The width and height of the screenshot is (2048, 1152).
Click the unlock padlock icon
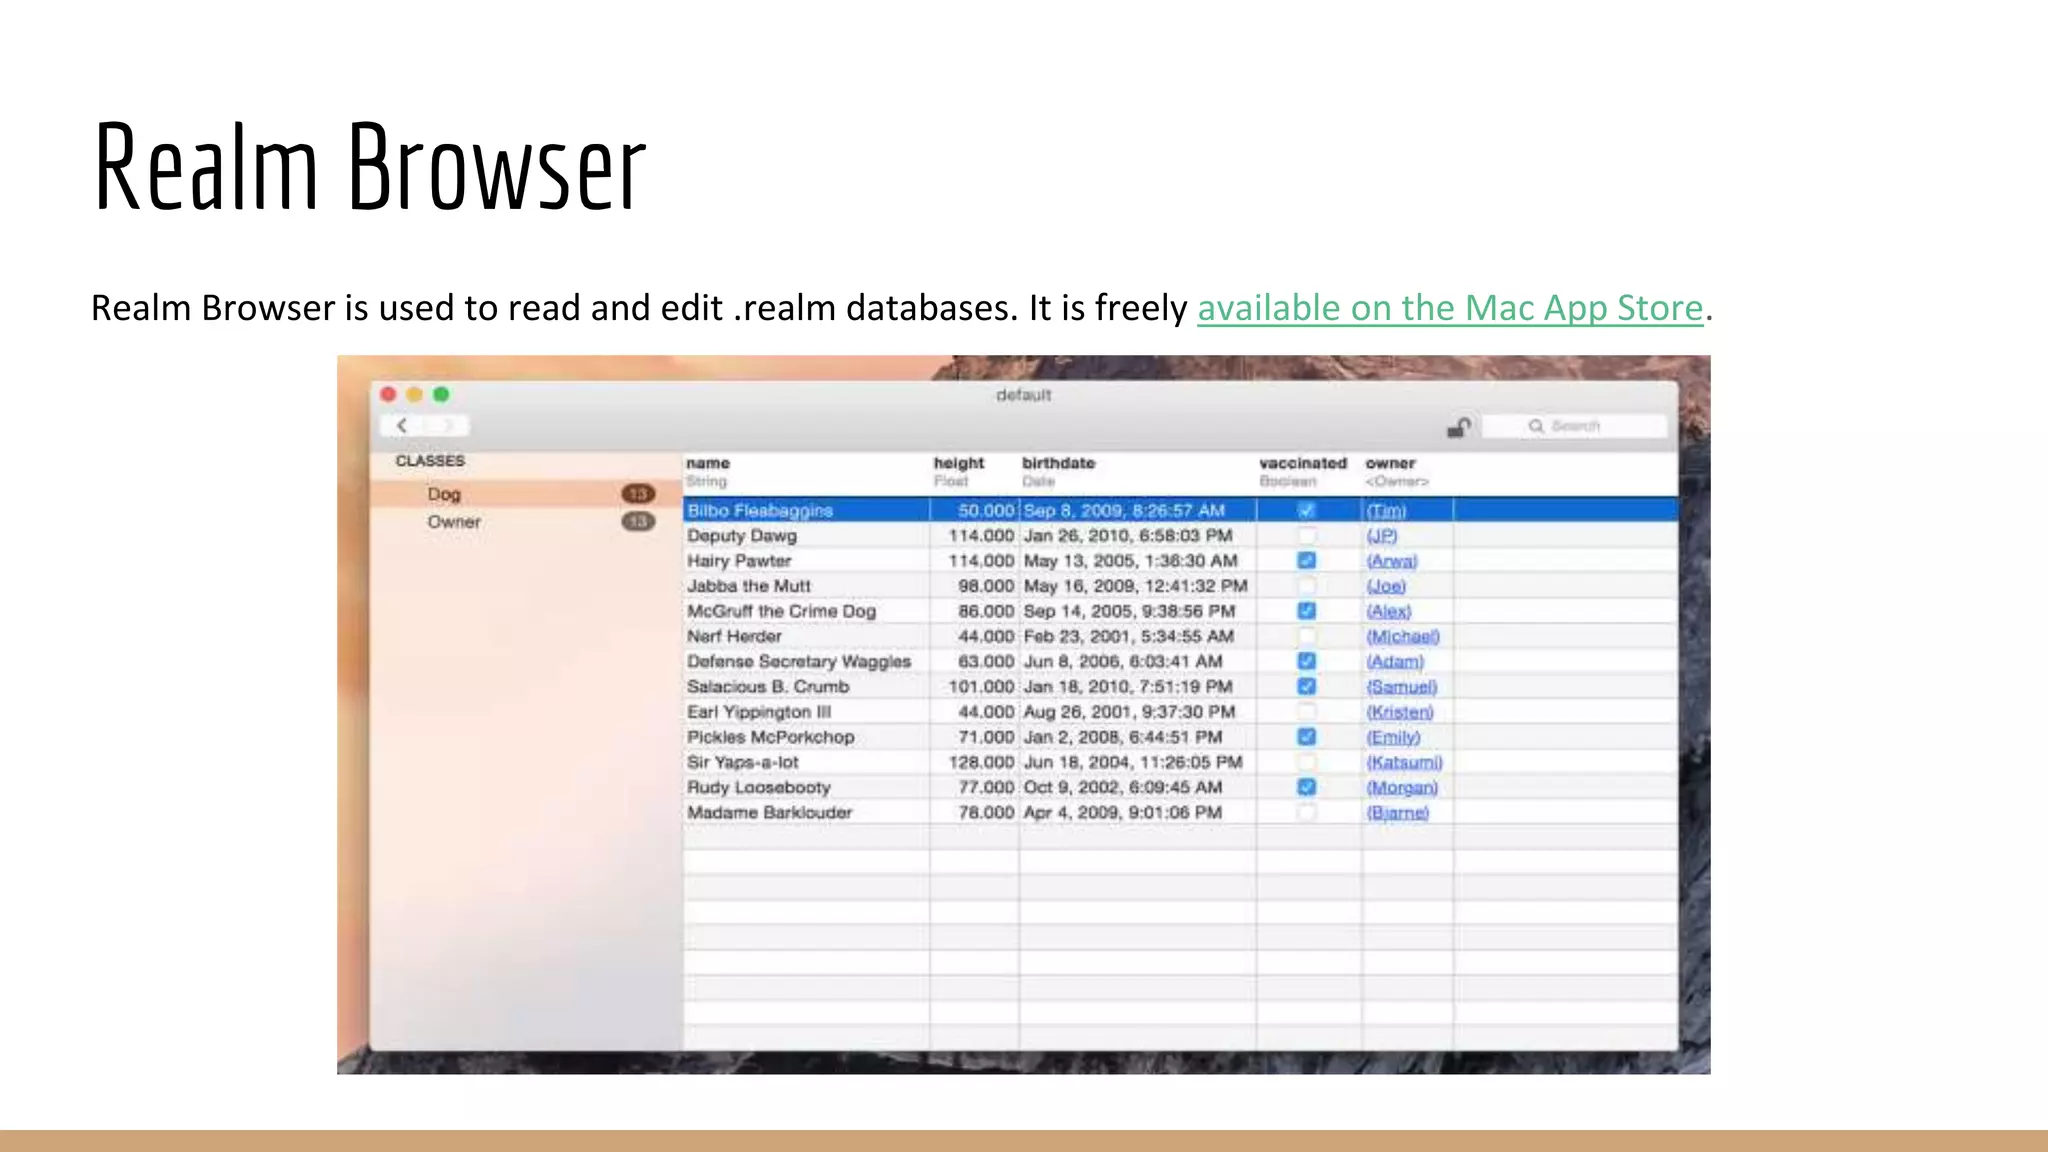[x=1459, y=427]
